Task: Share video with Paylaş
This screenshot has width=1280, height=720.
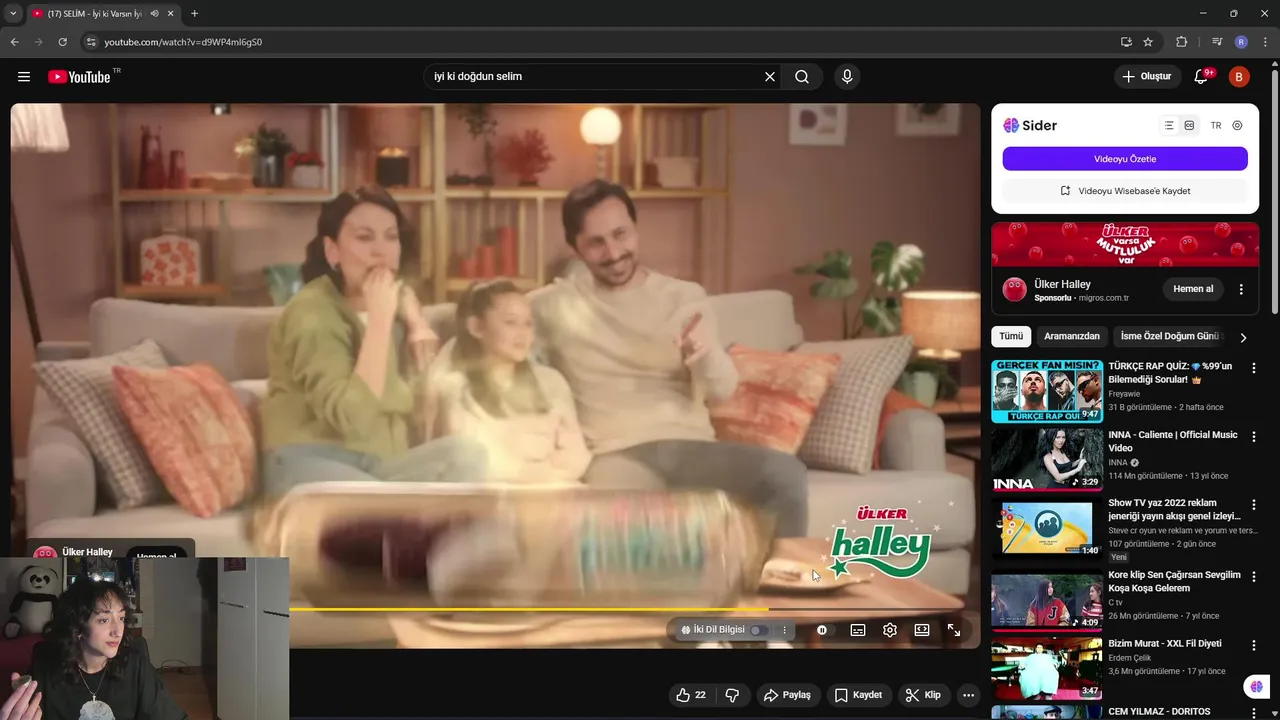Action: 787,695
